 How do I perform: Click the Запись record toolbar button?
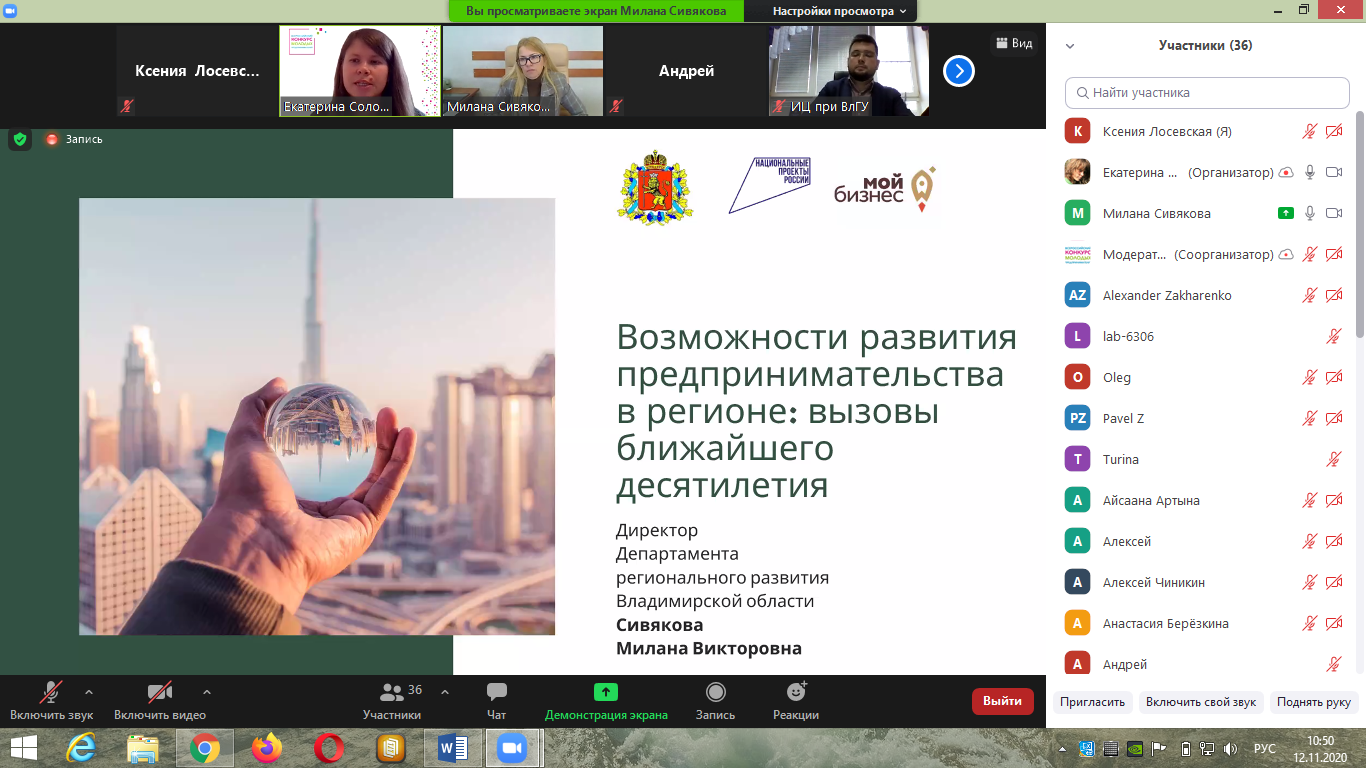(715, 700)
